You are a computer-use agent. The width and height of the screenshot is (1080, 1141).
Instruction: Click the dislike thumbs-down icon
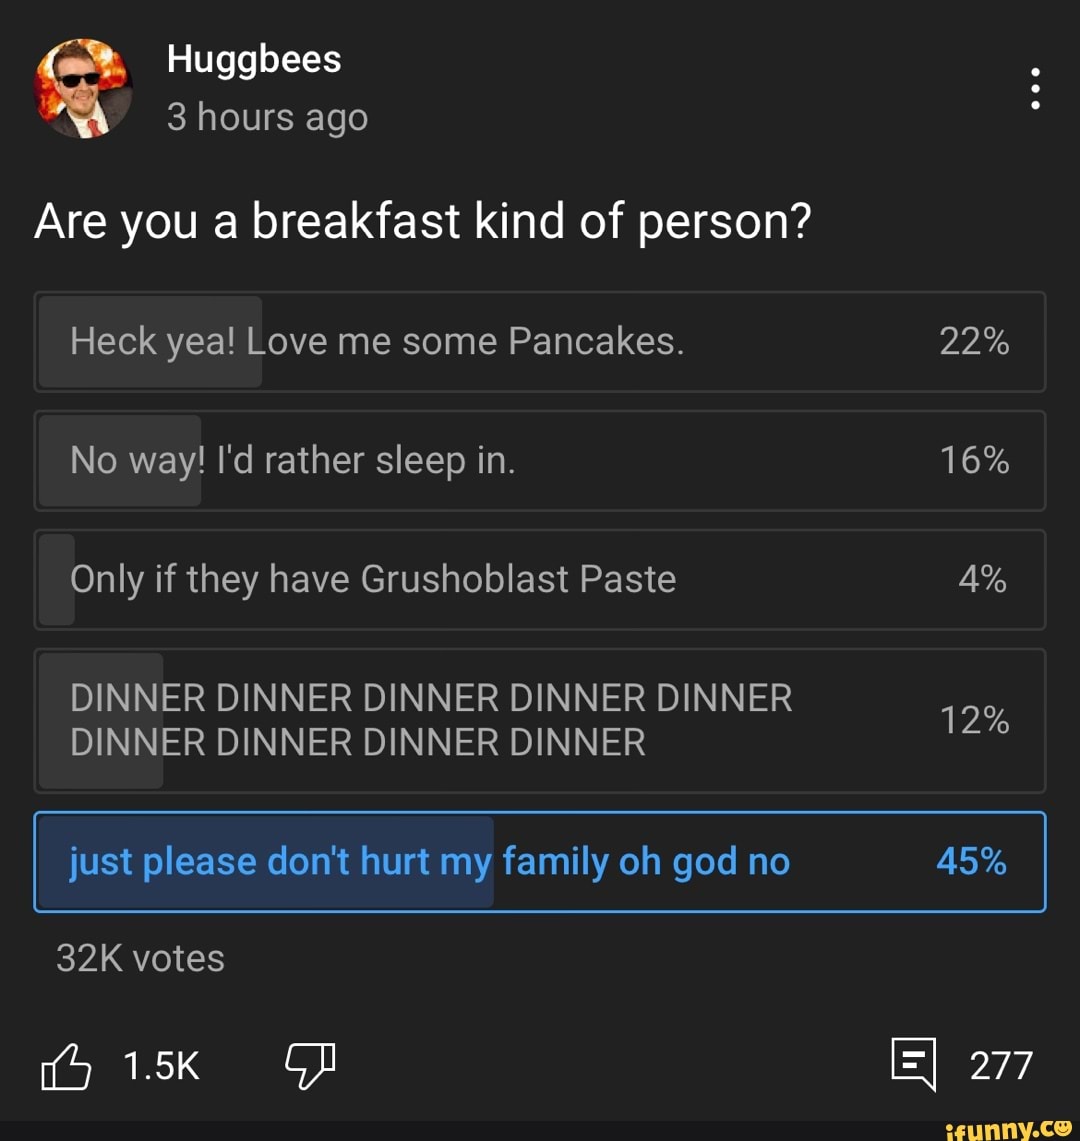pyautogui.click(x=308, y=1066)
